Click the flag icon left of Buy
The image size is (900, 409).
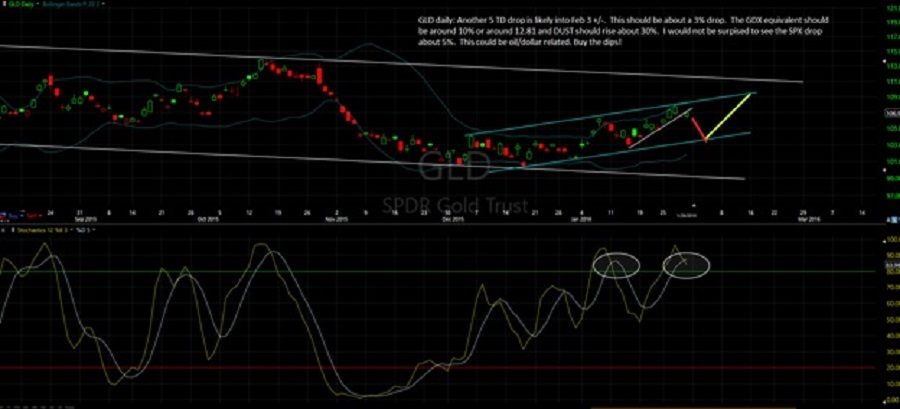tap(3, 216)
